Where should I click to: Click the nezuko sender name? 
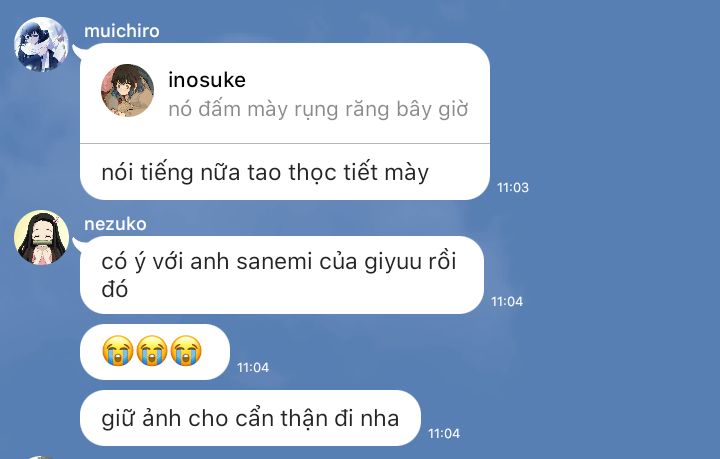pyautogui.click(x=115, y=224)
